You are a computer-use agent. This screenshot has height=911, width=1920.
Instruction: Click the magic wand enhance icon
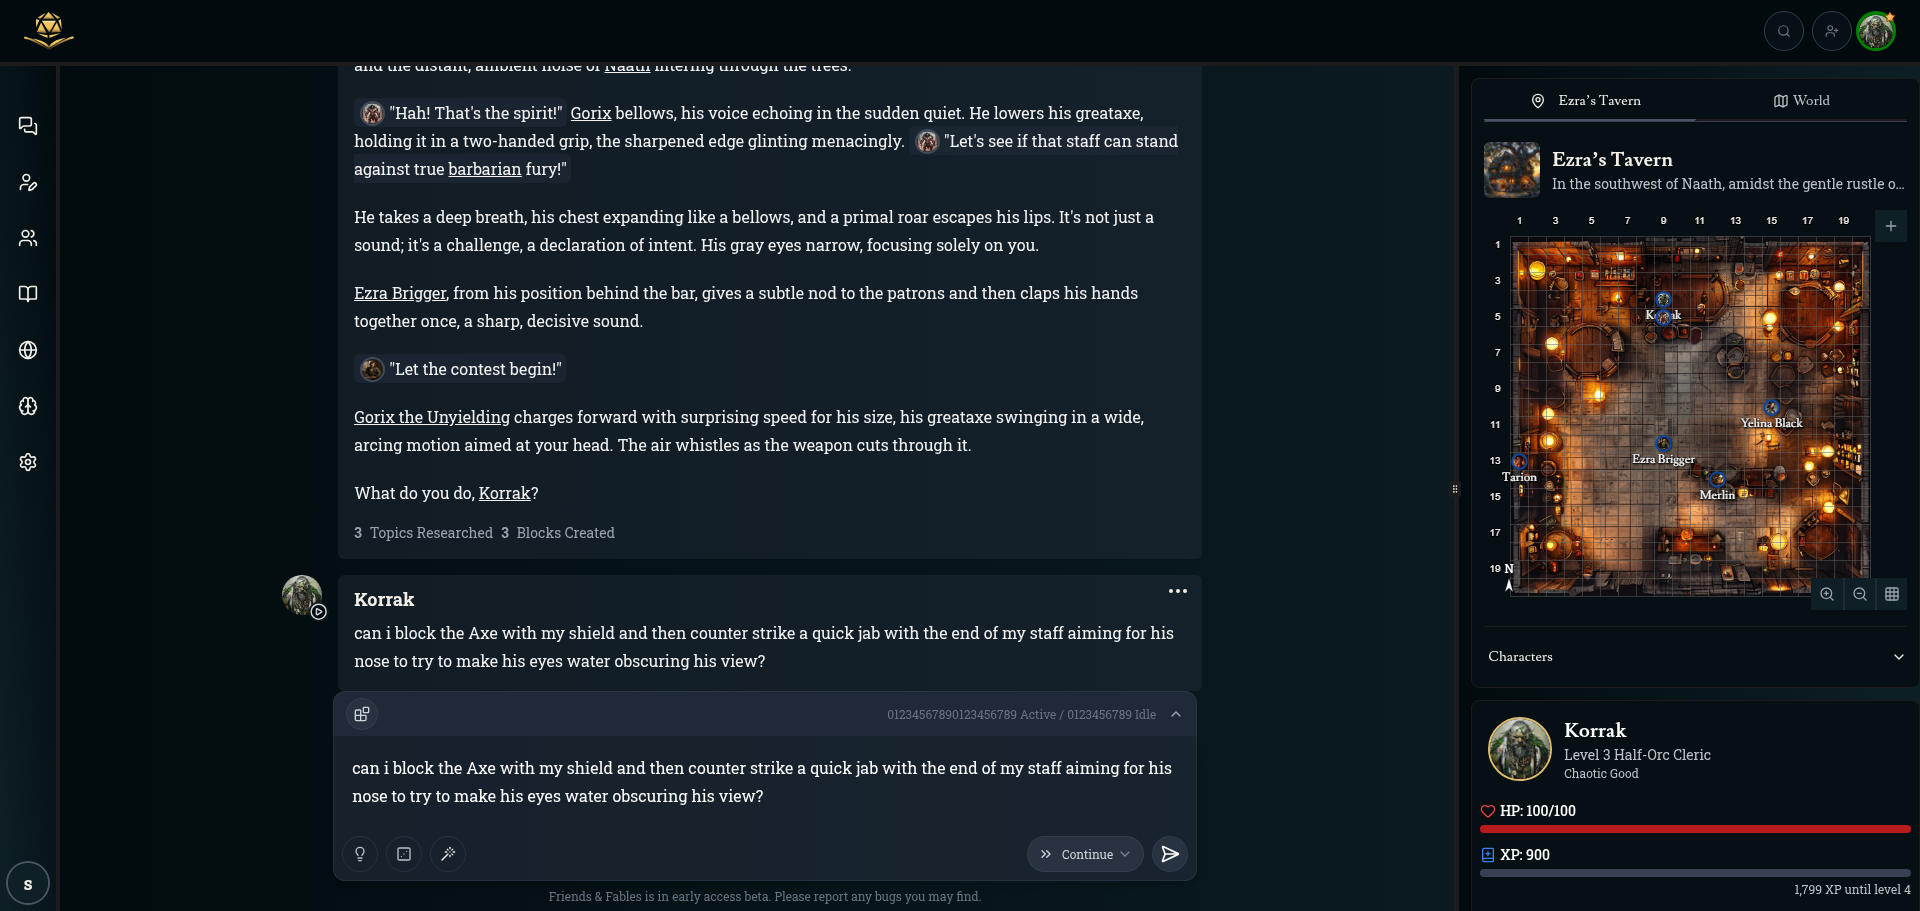[x=448, y=854]
